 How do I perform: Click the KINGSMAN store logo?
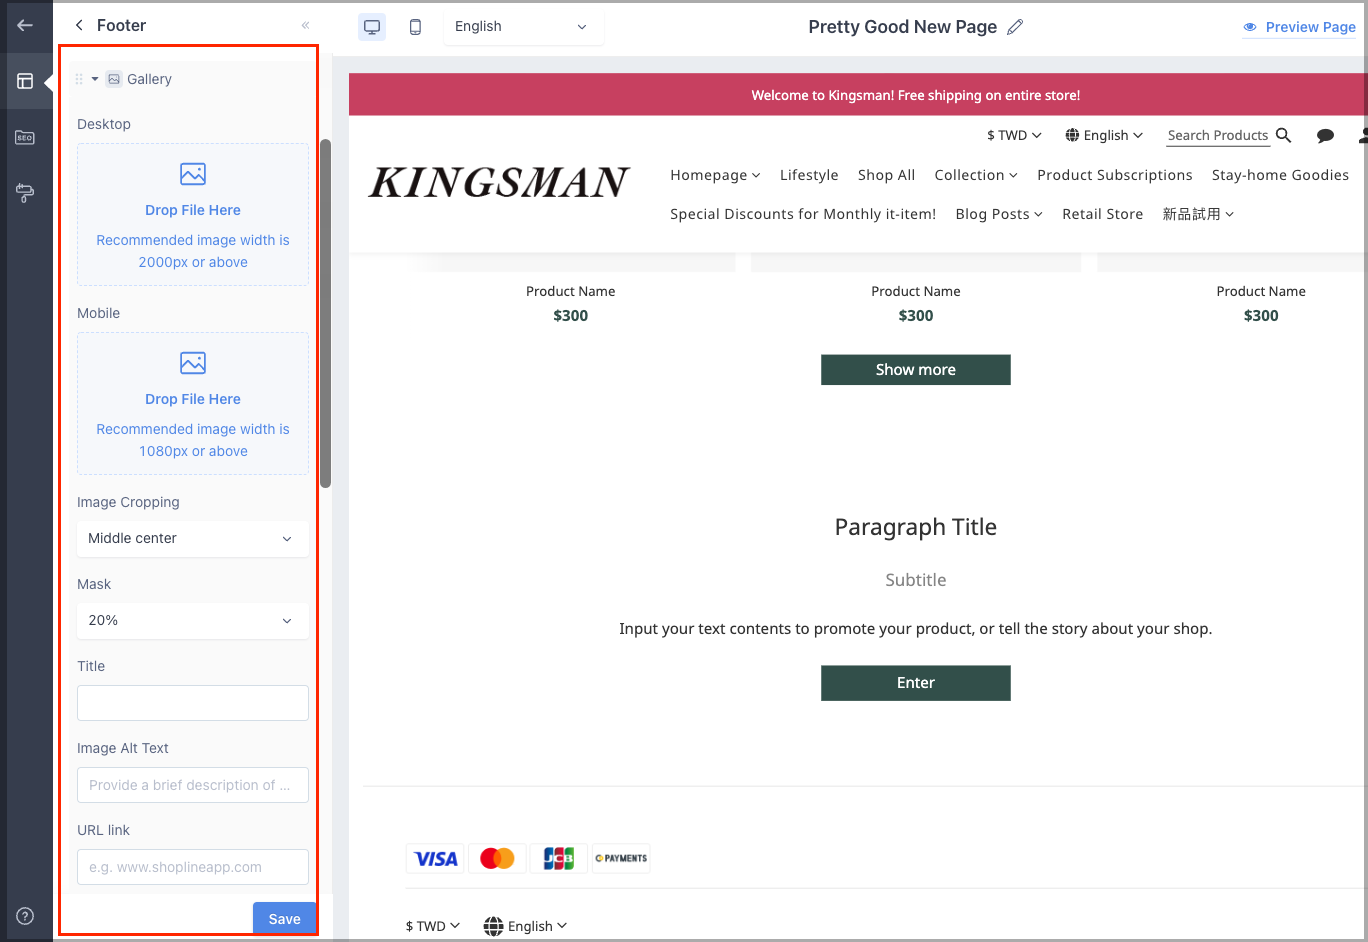(499, 183)
